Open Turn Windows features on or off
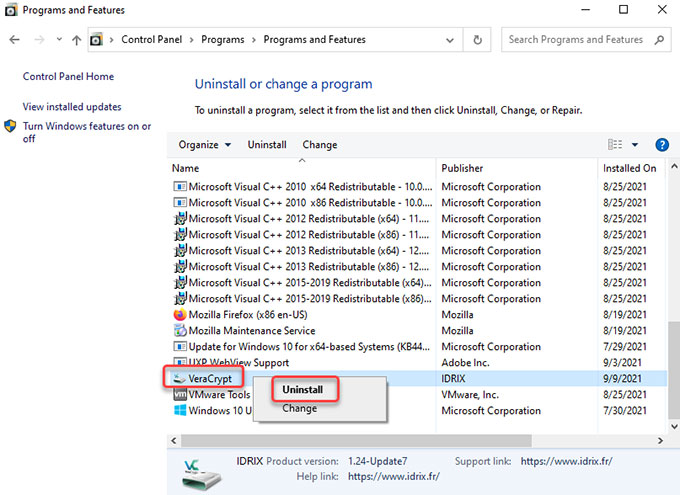680x495 pixels. (87, 132)
